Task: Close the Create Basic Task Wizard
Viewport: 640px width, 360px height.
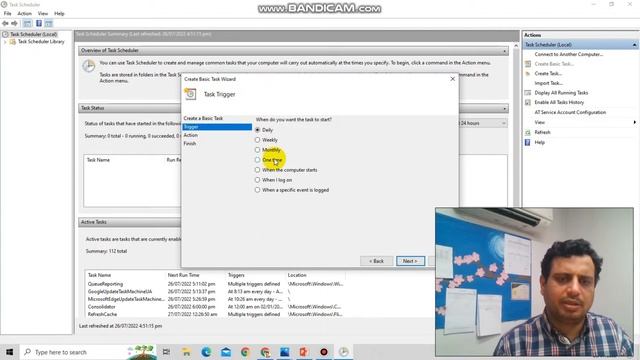Action: (452, 79)
